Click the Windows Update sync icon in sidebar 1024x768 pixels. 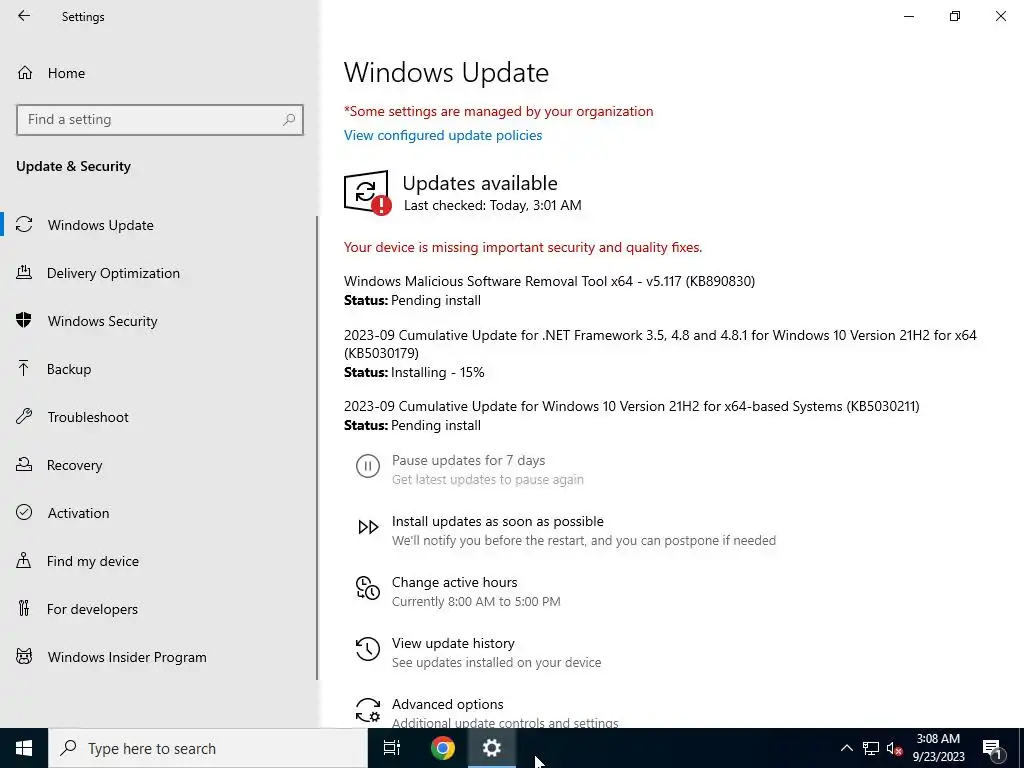pyautogui.click(x=24, y=225)
